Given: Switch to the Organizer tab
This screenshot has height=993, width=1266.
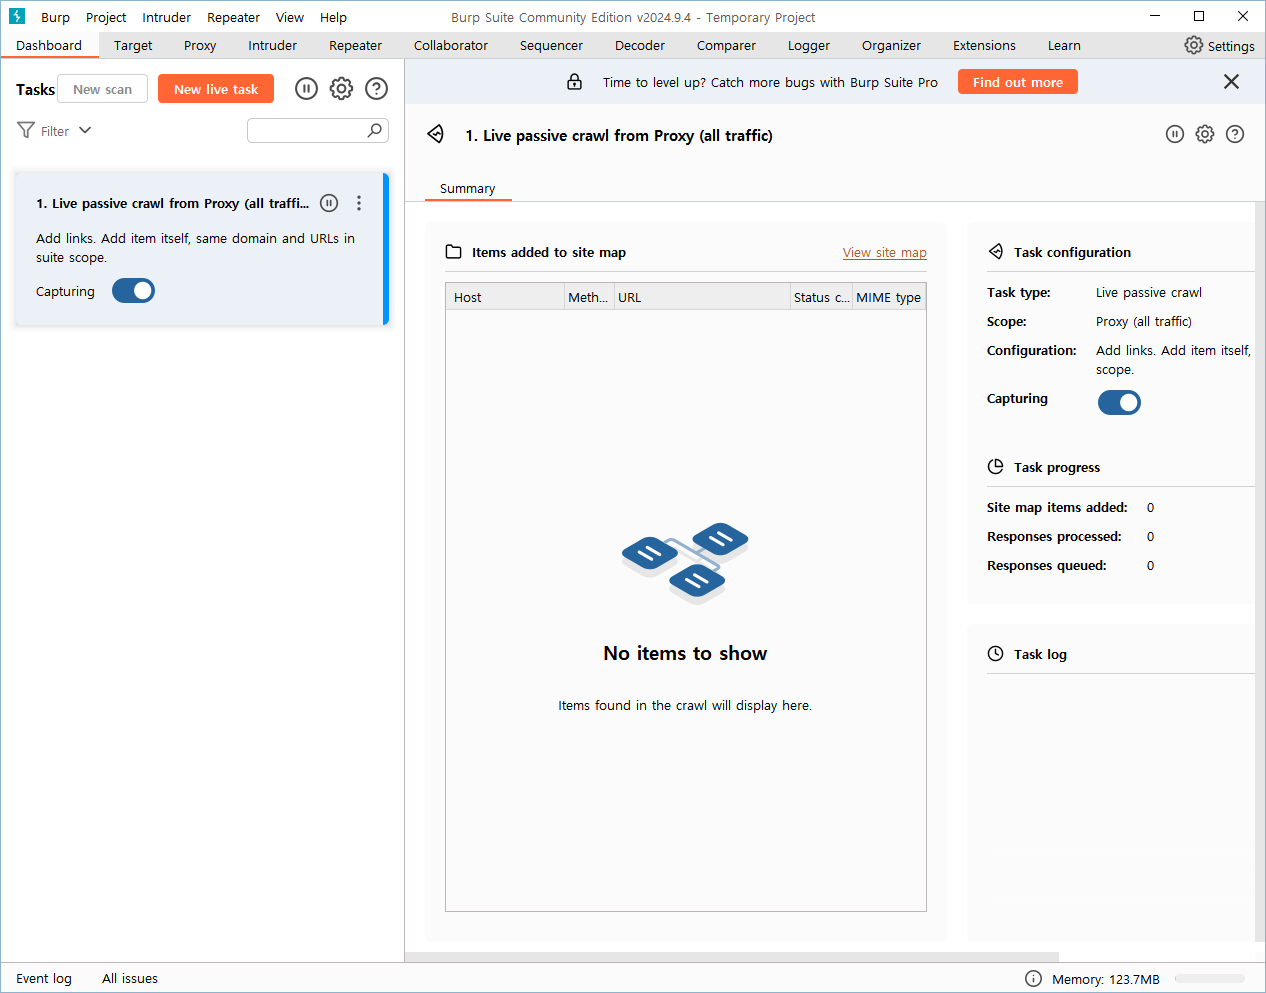Looking at the screenshot, I should (891, 45).
